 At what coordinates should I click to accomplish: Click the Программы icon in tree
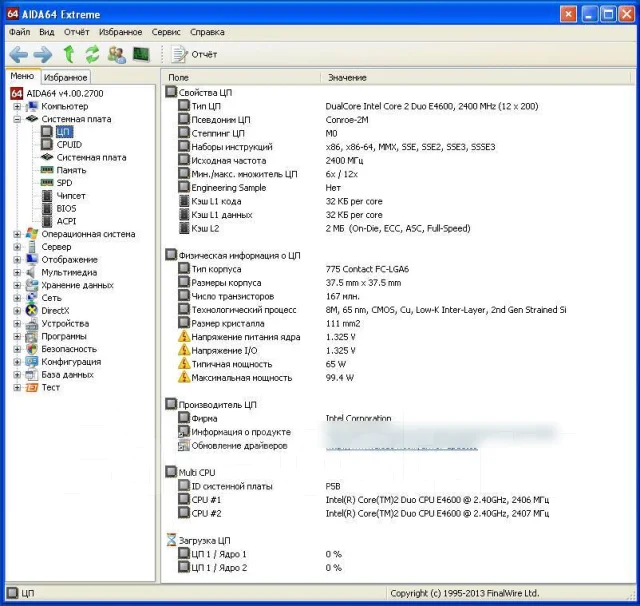tap(31, 336)
